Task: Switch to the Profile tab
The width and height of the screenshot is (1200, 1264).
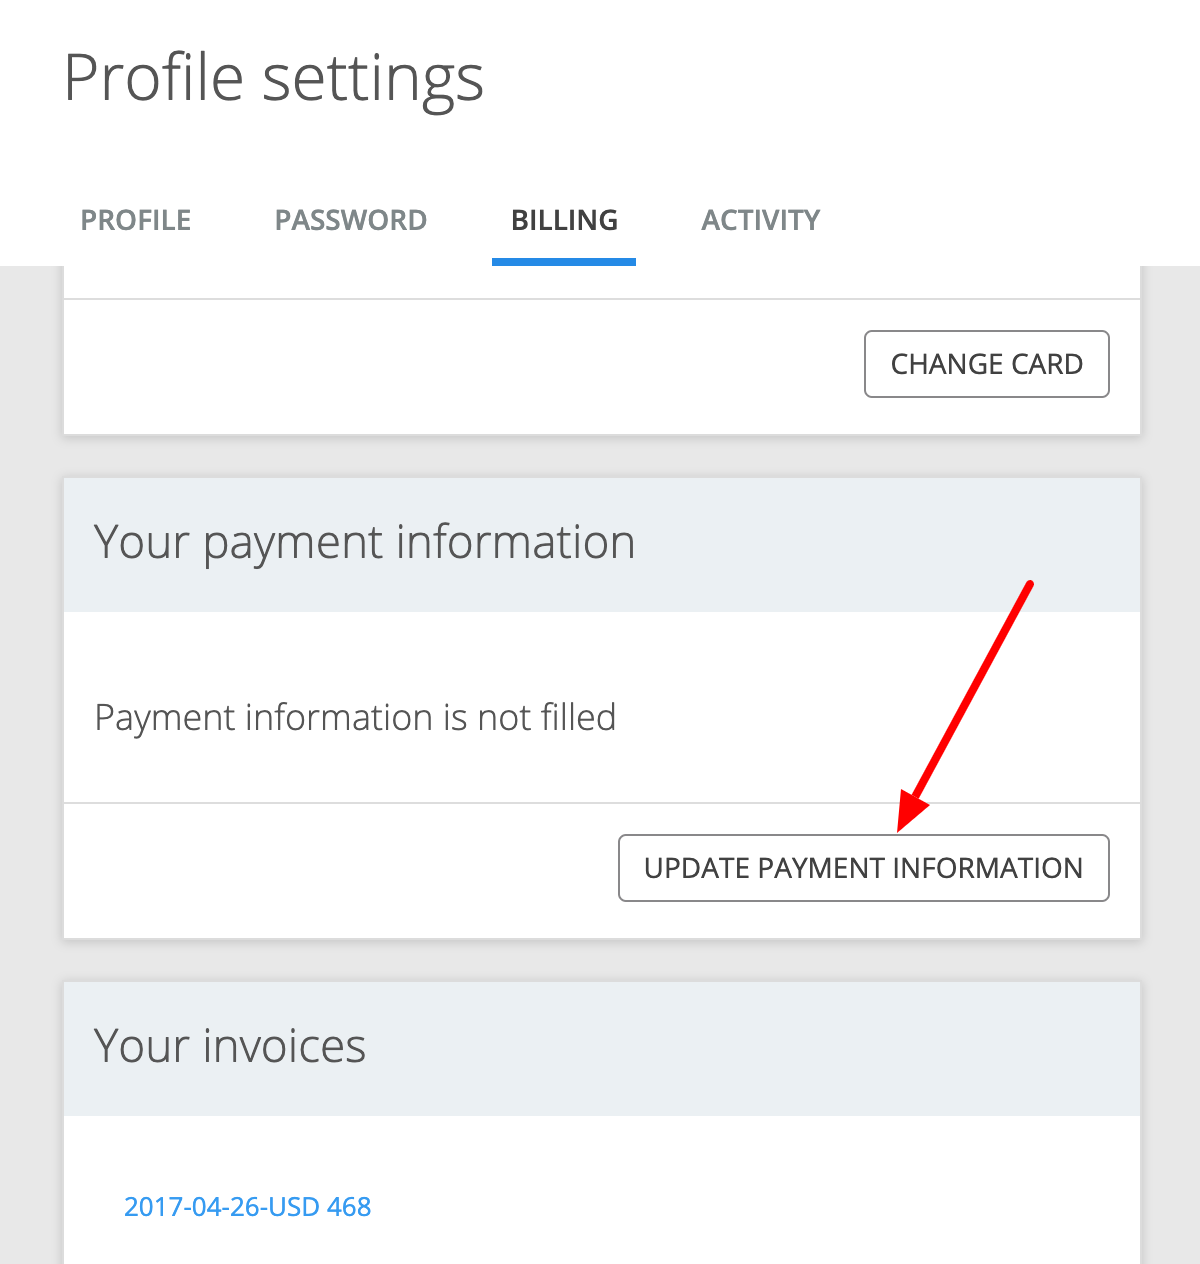Action: [x=136, y=220]
